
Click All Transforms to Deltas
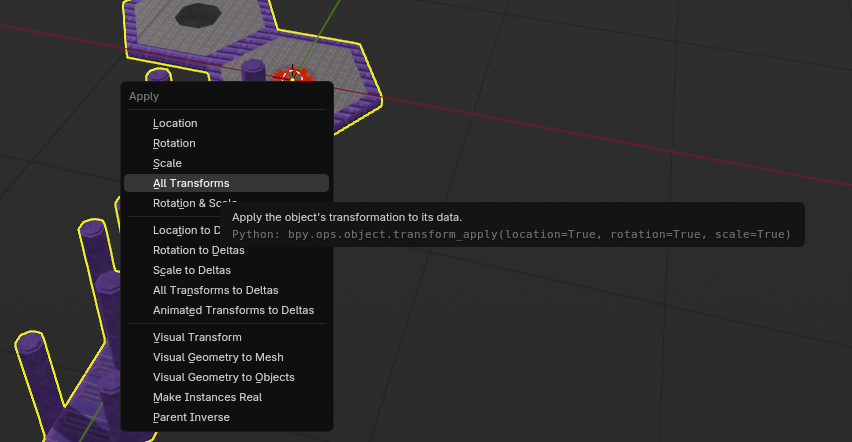pyautogui.click(x=215, y=290)
